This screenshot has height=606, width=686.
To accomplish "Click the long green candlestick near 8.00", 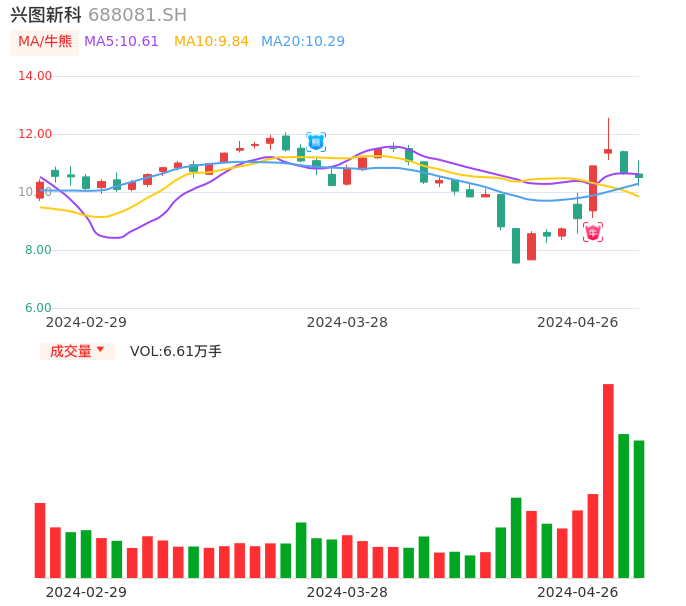I will (516, 245).
